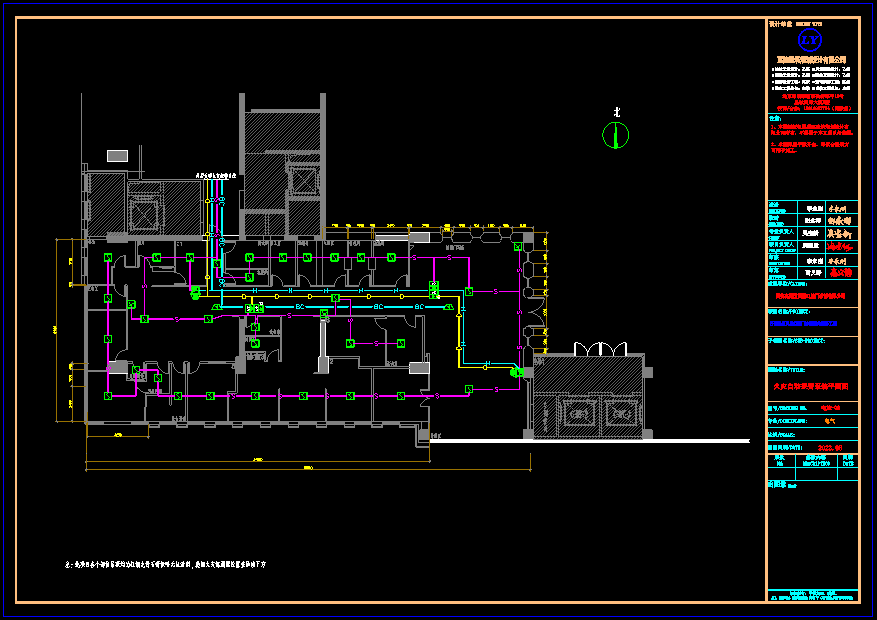The height and width of the screenshot is (620, 877).
Task: Click the label above the vertical riser lines
Action: coord(215,175)
